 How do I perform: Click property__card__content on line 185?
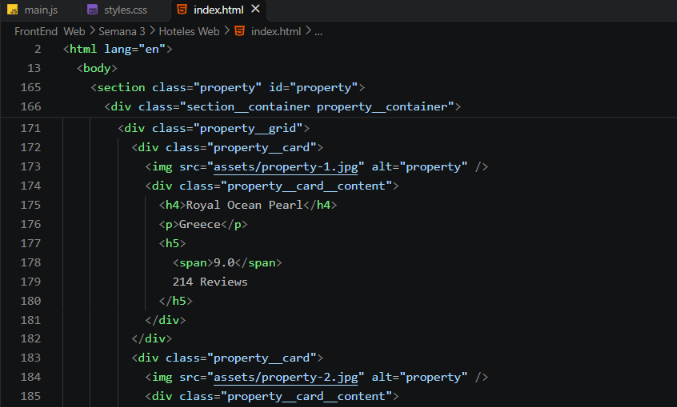coord(306,396)
